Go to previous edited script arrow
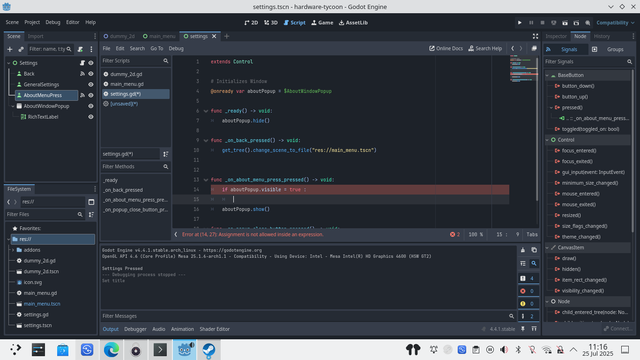 (513, 49)
